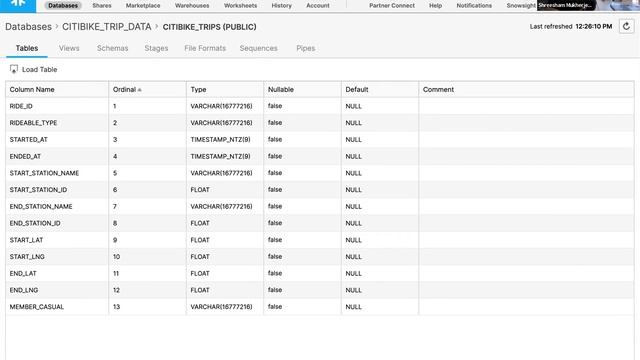This screenshot has width=640, height=360.
Task: Select the START_STATION_ID row
Action: click(320, 190)
